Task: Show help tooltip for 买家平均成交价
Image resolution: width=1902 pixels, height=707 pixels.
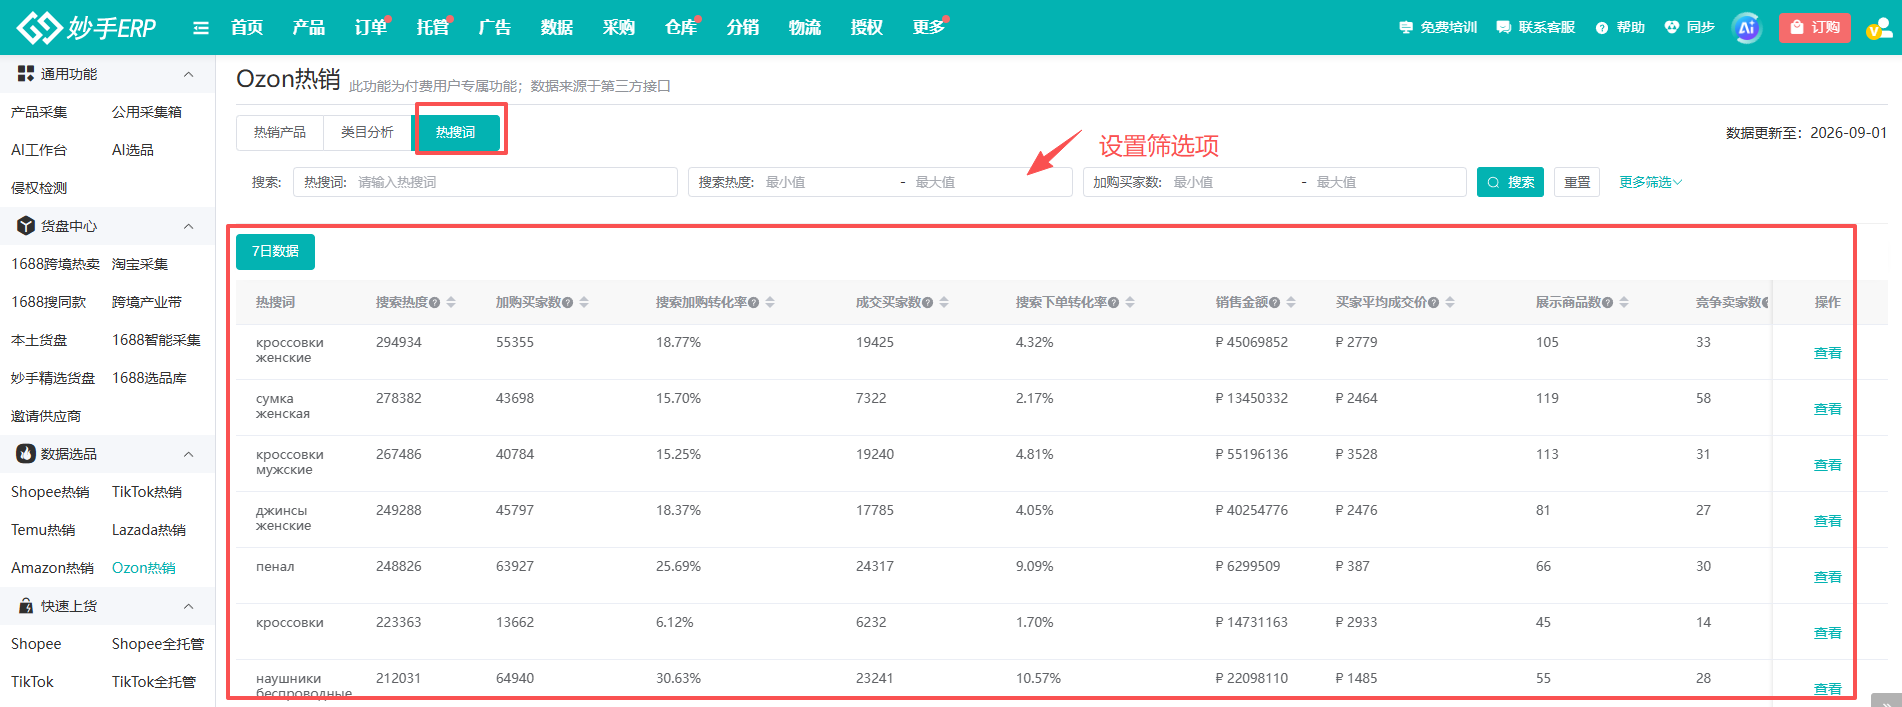Action: [1433, 303]
